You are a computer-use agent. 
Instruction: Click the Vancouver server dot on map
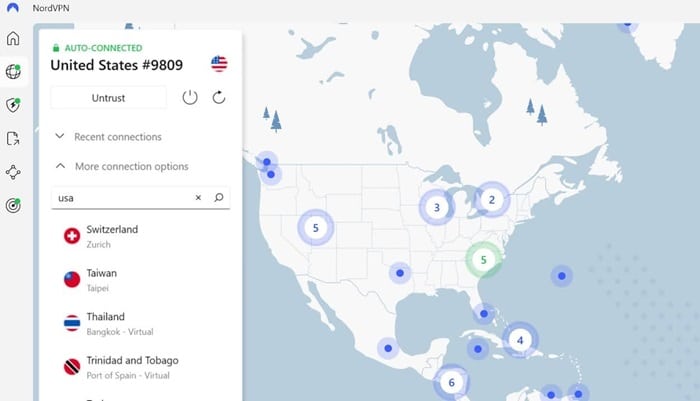pos(267,162)
